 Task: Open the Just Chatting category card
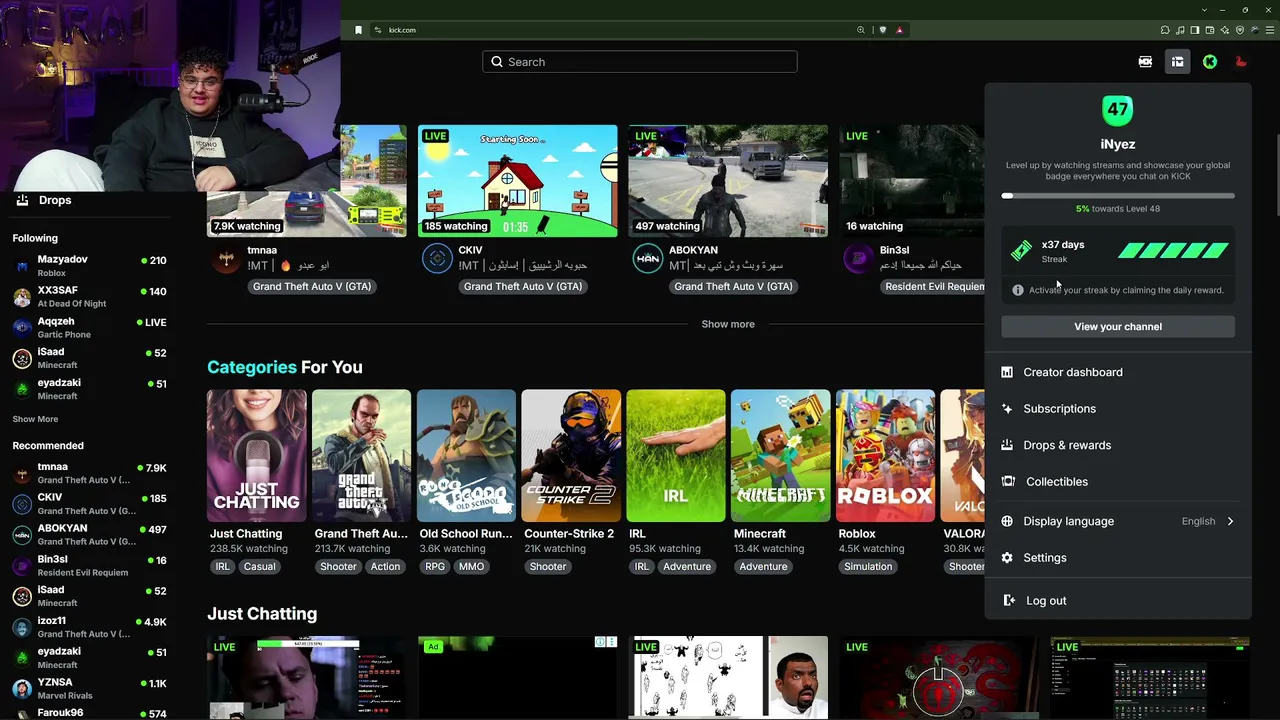[x=257, y=456]
